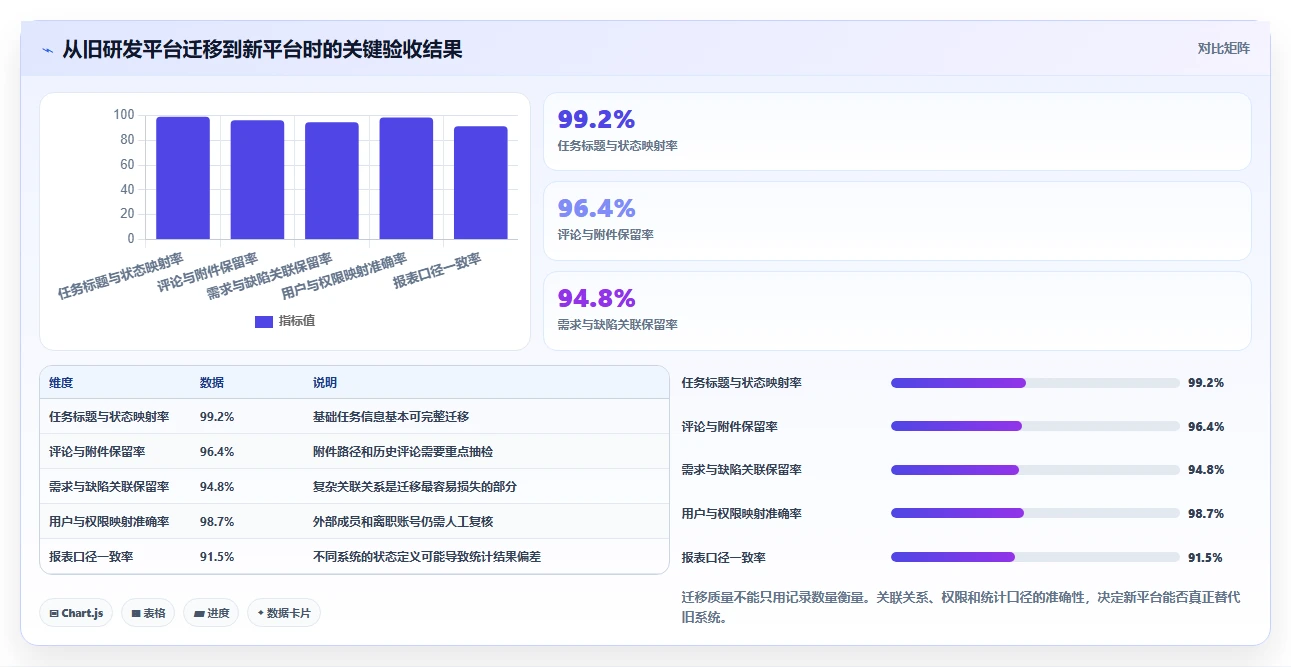Click 不同系统的状态定义可能导致统计结果偏差 description
Image resolution: width=1291 pixels, height=667 pixels.
[x=427, y=556]
